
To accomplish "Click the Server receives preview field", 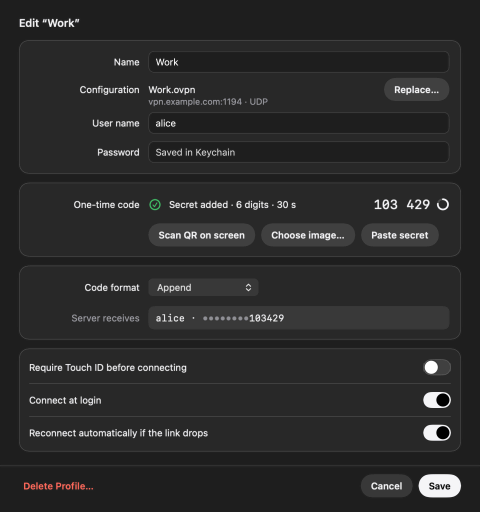I will click(299, 318).
